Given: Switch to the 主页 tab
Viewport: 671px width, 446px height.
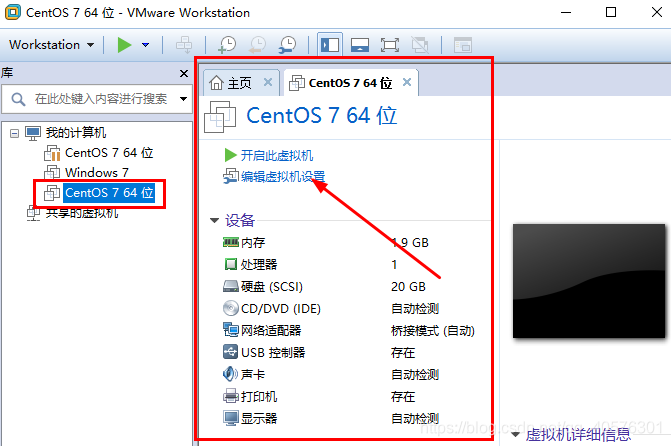Looking at the screenshot, I should coord(240,83).
